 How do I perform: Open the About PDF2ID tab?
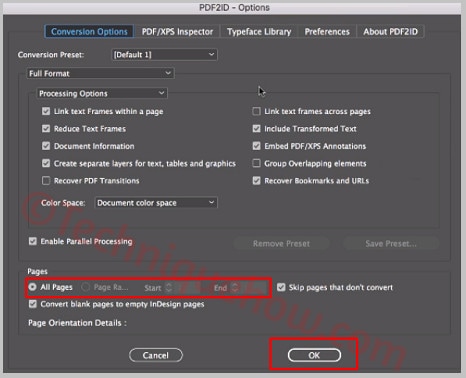pos(390,32)
